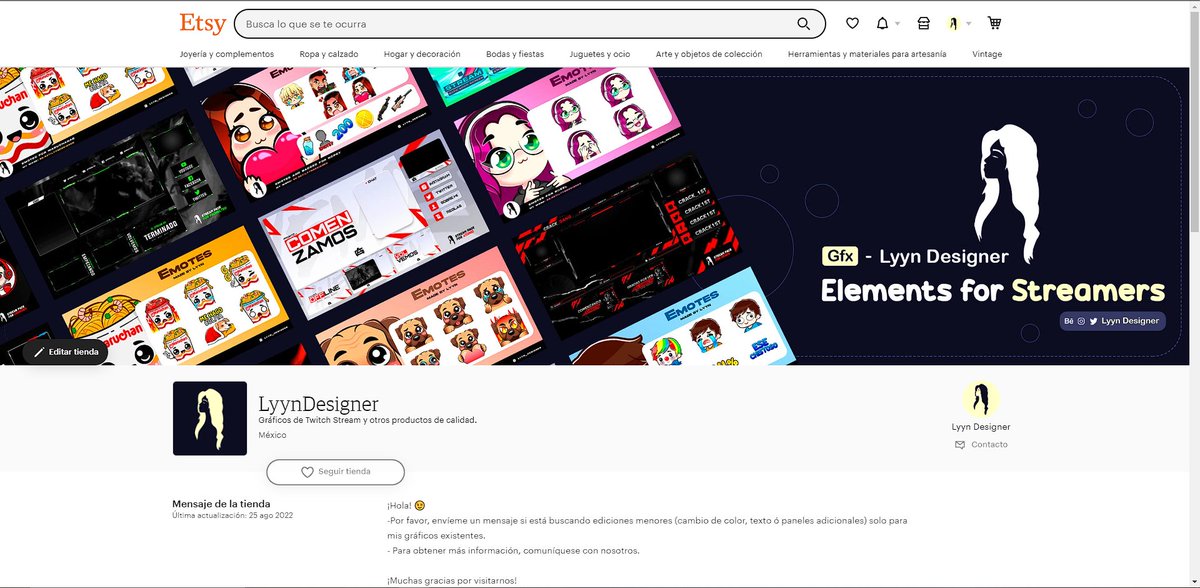Image resolution: width=1200 pixels, height=588 pixels.
Task: Open Hogar y decoración category
Action: 422,54
